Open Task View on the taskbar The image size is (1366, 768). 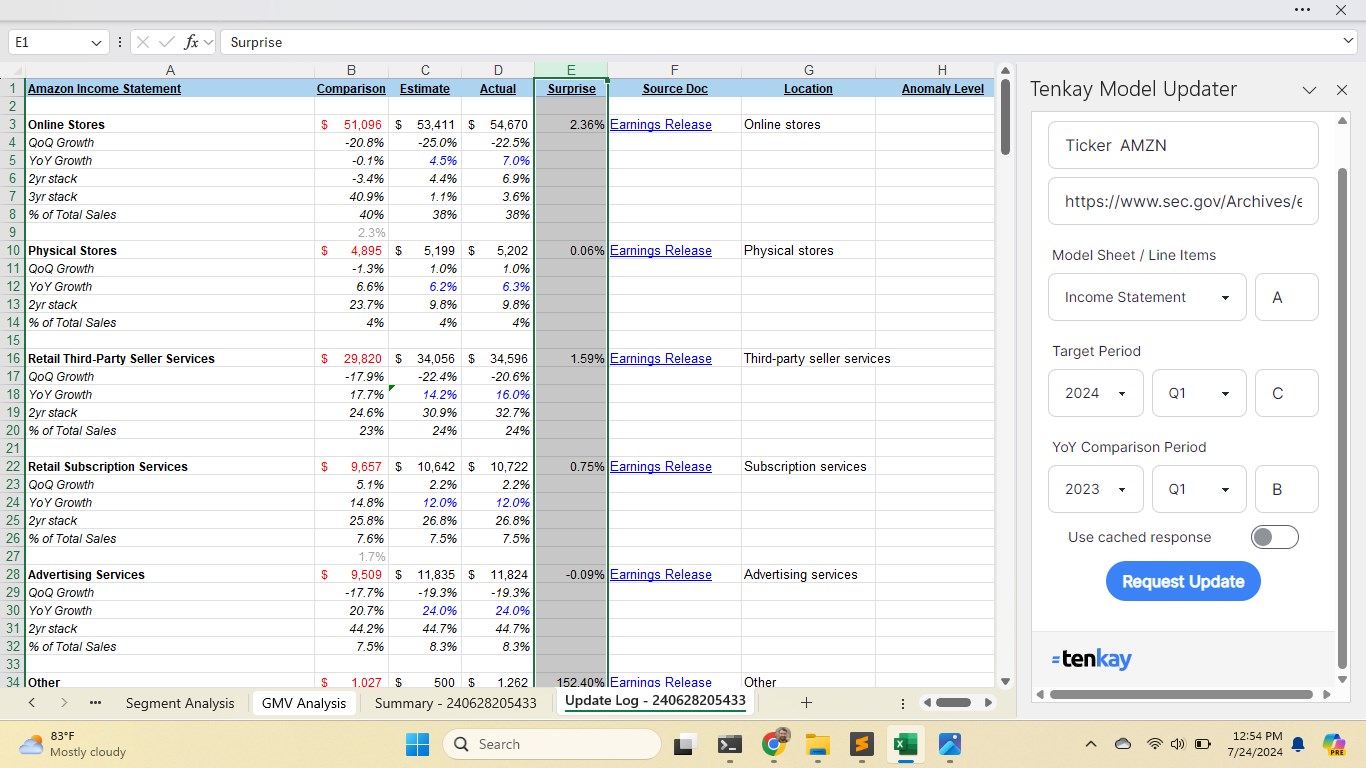click(x=685, y=744)
